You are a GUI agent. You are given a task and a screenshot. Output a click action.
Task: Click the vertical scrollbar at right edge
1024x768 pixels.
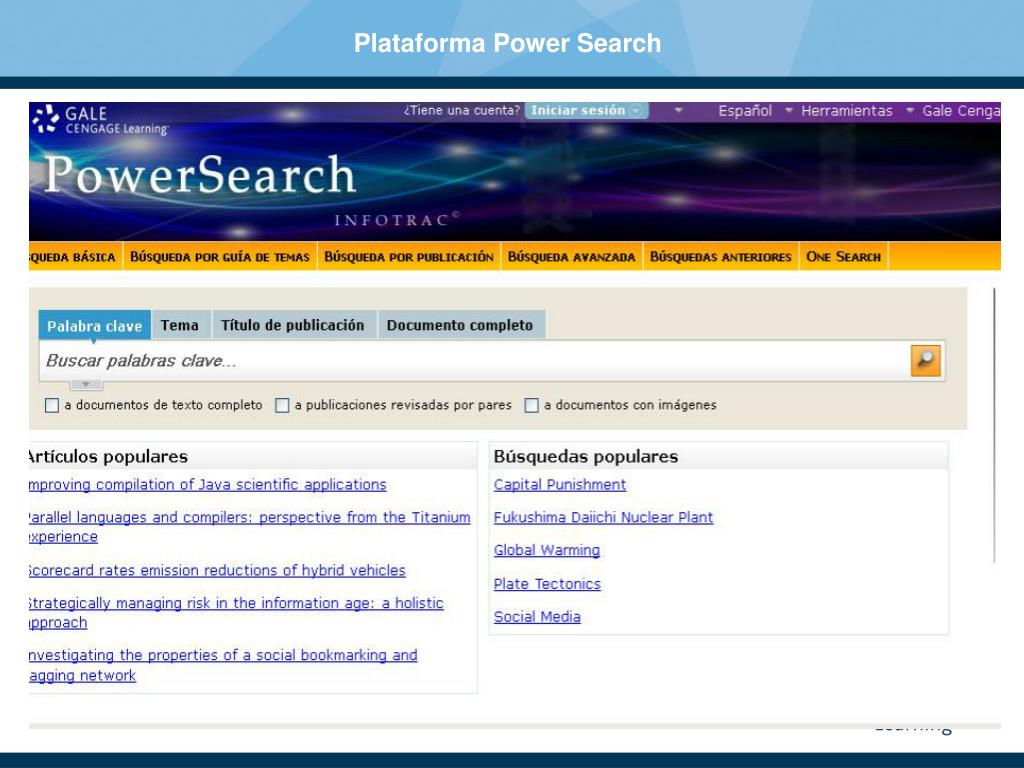tap(995, 425)
